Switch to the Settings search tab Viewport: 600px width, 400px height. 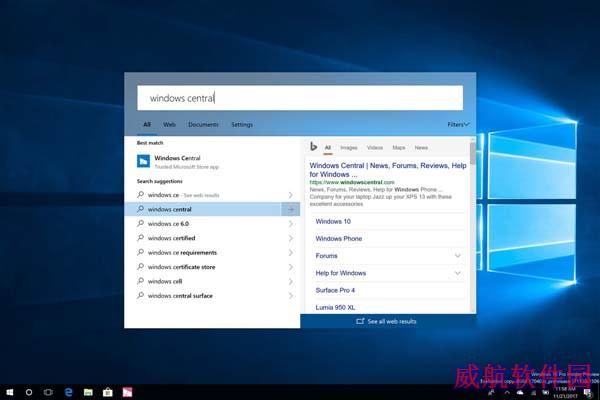click(242, 124)
